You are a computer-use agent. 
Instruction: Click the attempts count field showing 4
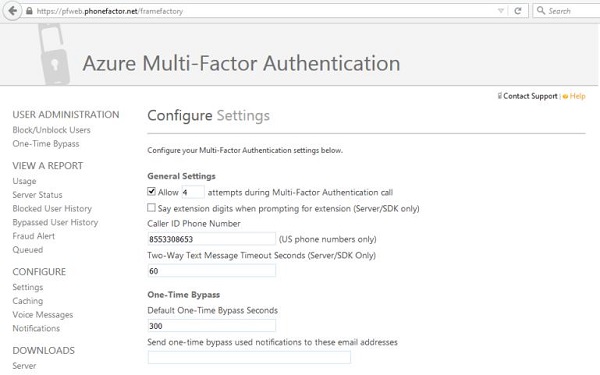193,192
